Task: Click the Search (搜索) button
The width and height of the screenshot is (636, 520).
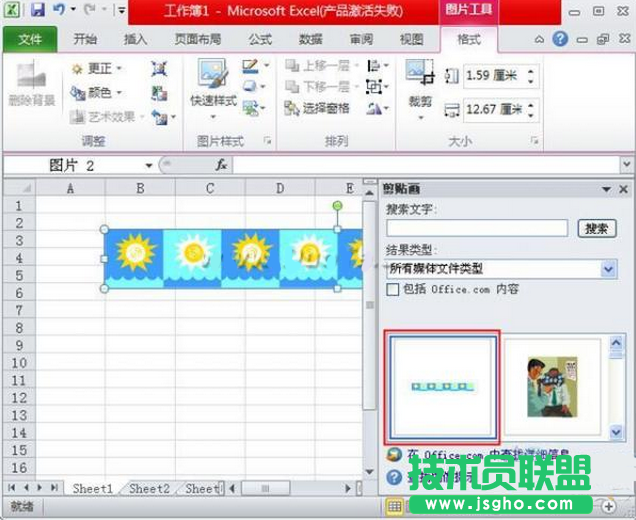Action: [597, 229]
